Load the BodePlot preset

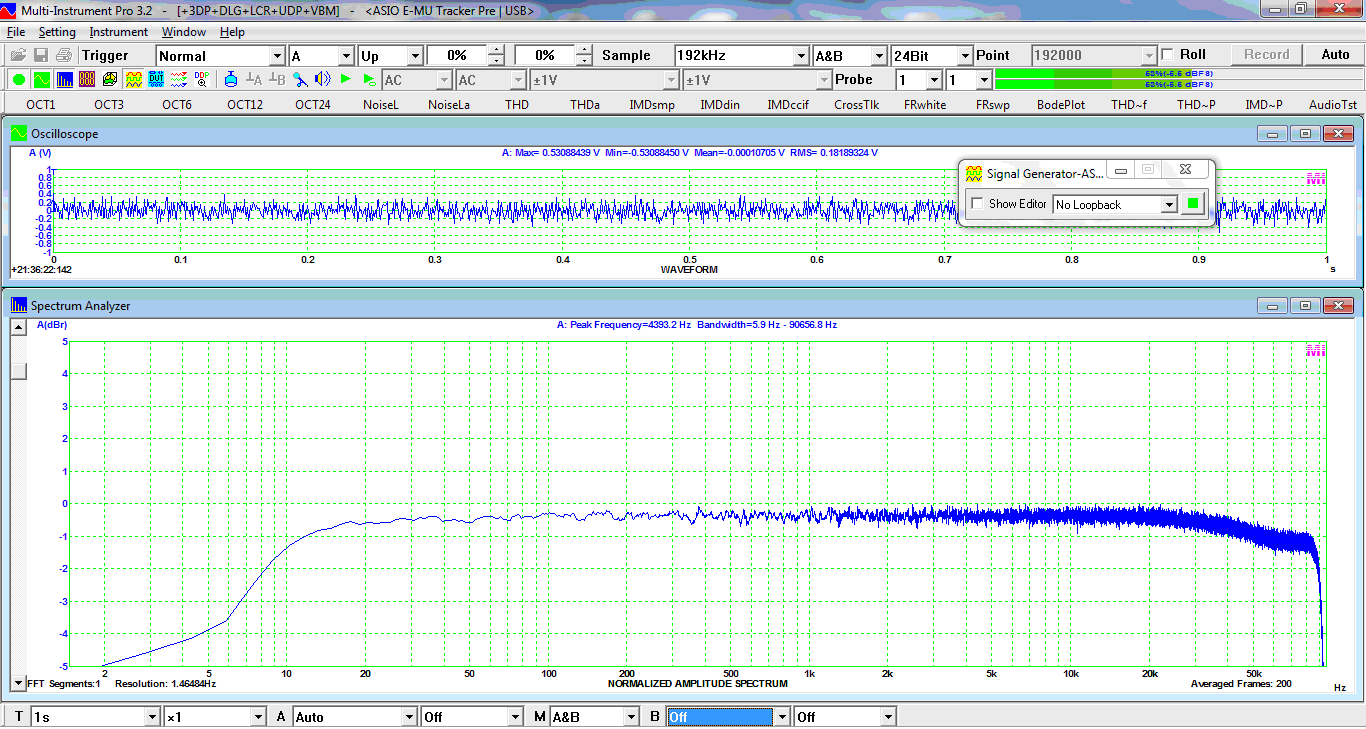coord(1061,104)
